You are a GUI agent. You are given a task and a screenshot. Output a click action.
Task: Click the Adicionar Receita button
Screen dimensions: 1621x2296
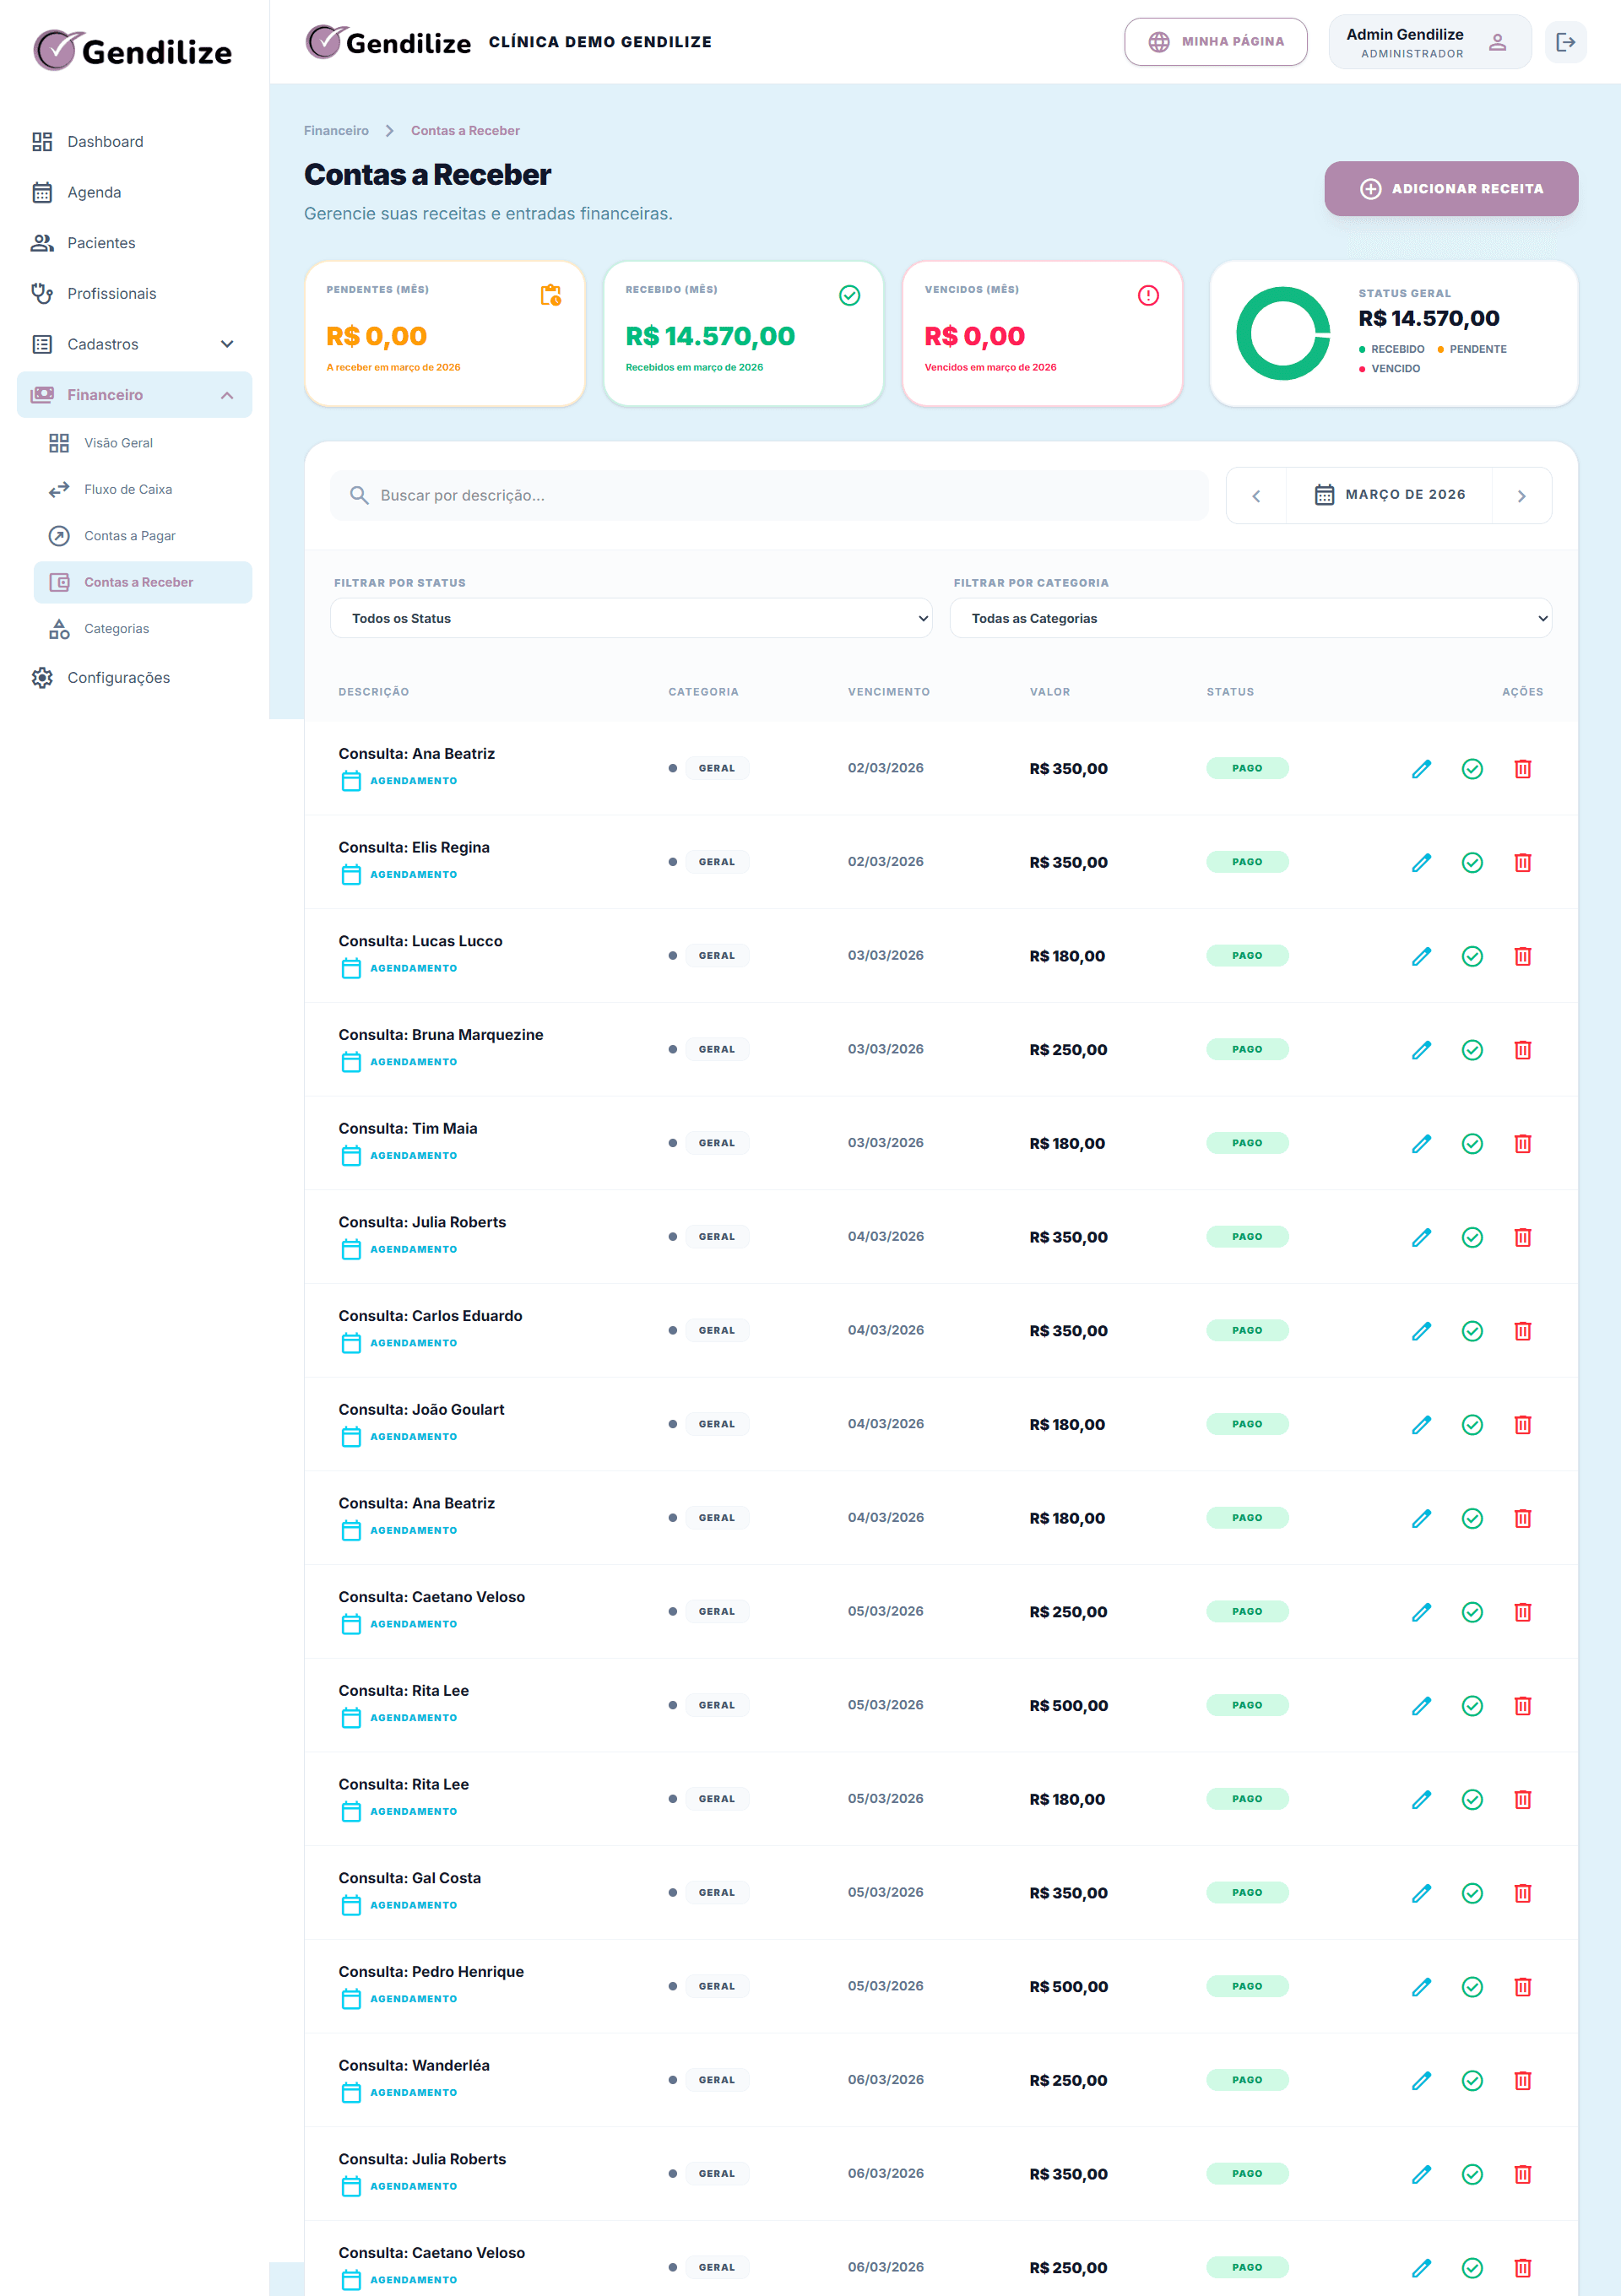[1451, 189]
